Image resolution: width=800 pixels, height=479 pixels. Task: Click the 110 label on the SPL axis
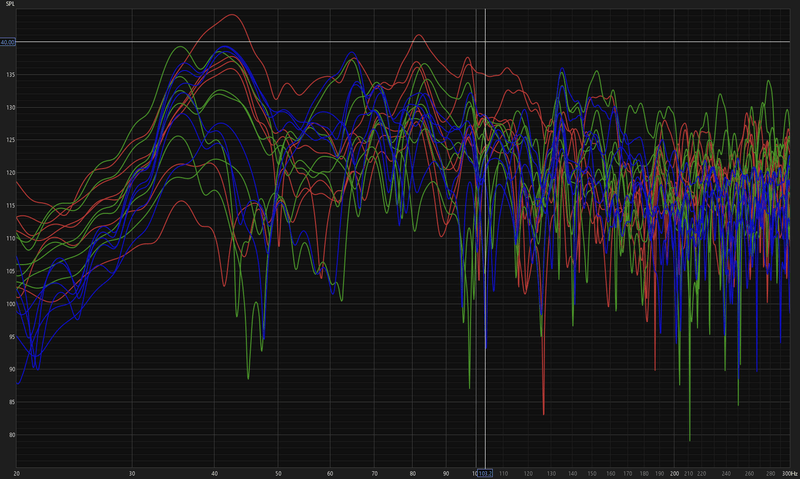coord(11,238)
